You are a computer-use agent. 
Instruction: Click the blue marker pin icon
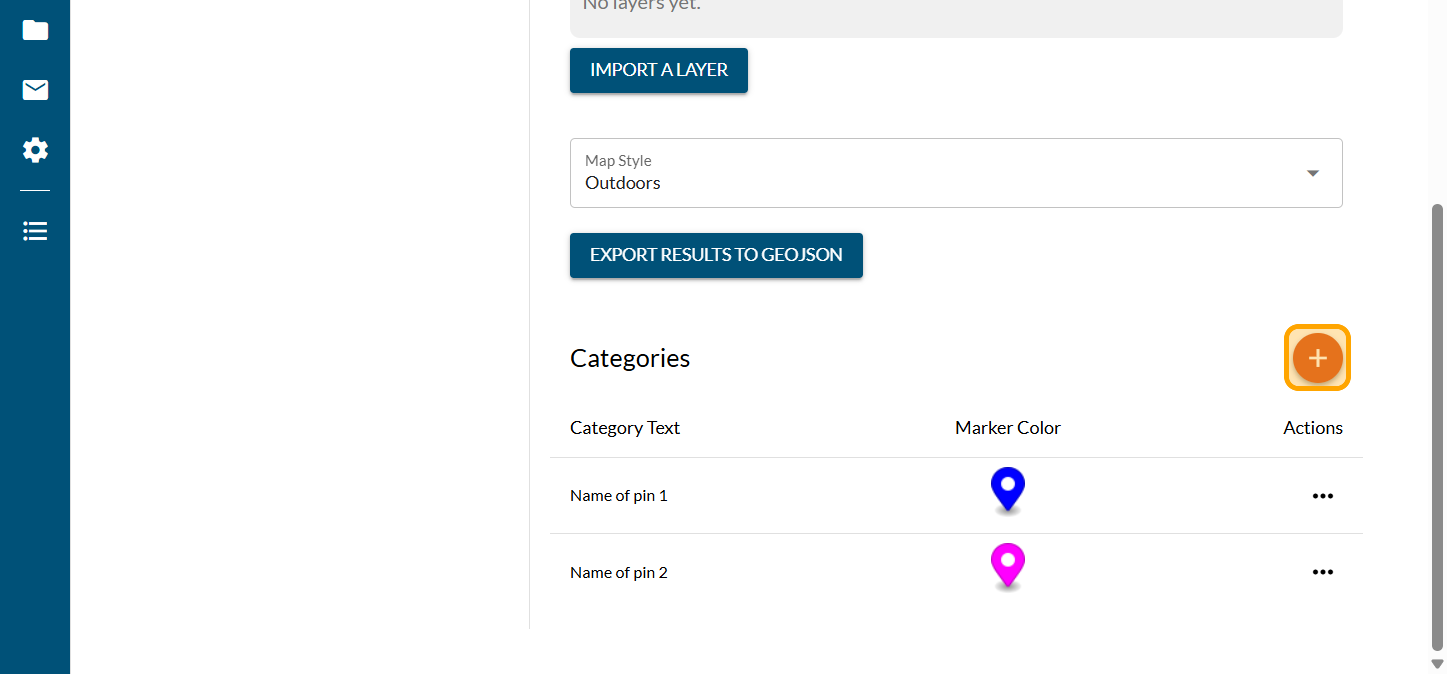pos(1007,489)
